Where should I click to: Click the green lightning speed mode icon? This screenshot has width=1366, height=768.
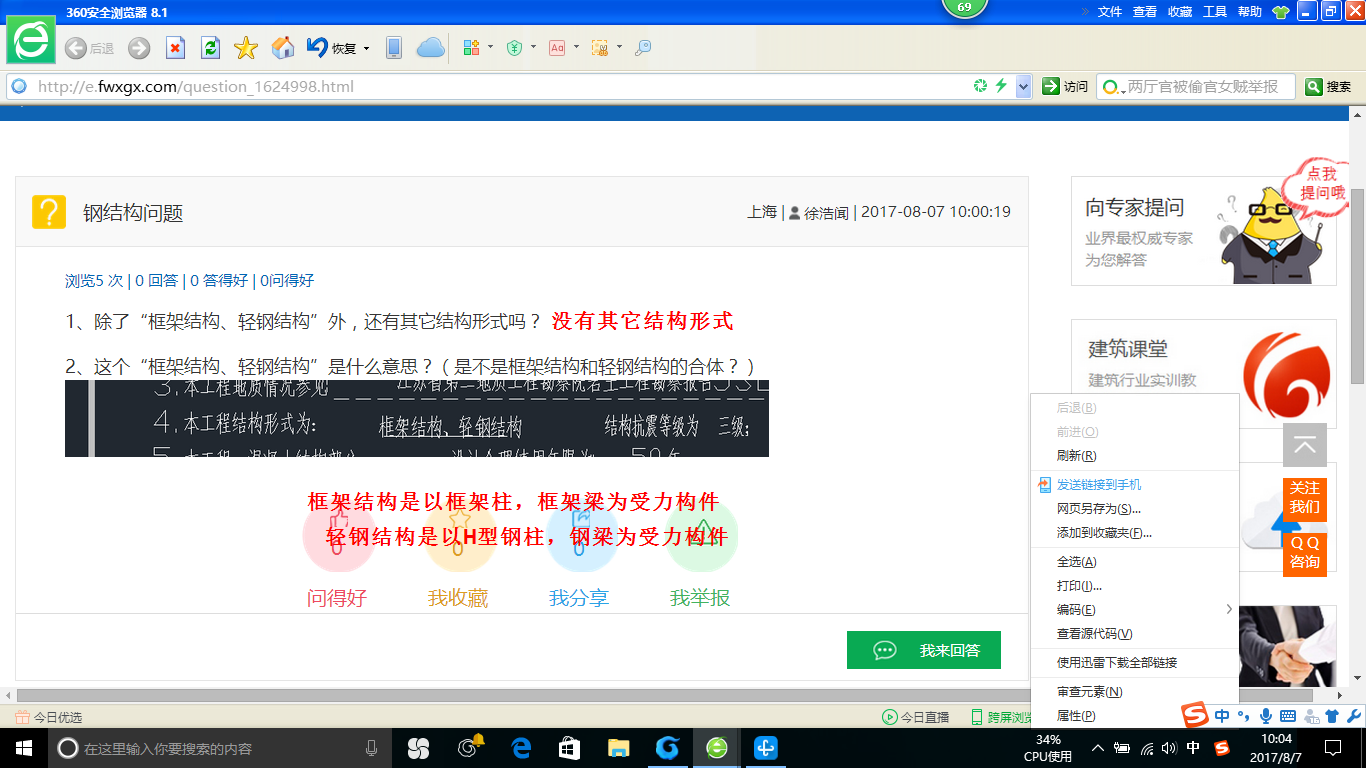(1001, 86)
